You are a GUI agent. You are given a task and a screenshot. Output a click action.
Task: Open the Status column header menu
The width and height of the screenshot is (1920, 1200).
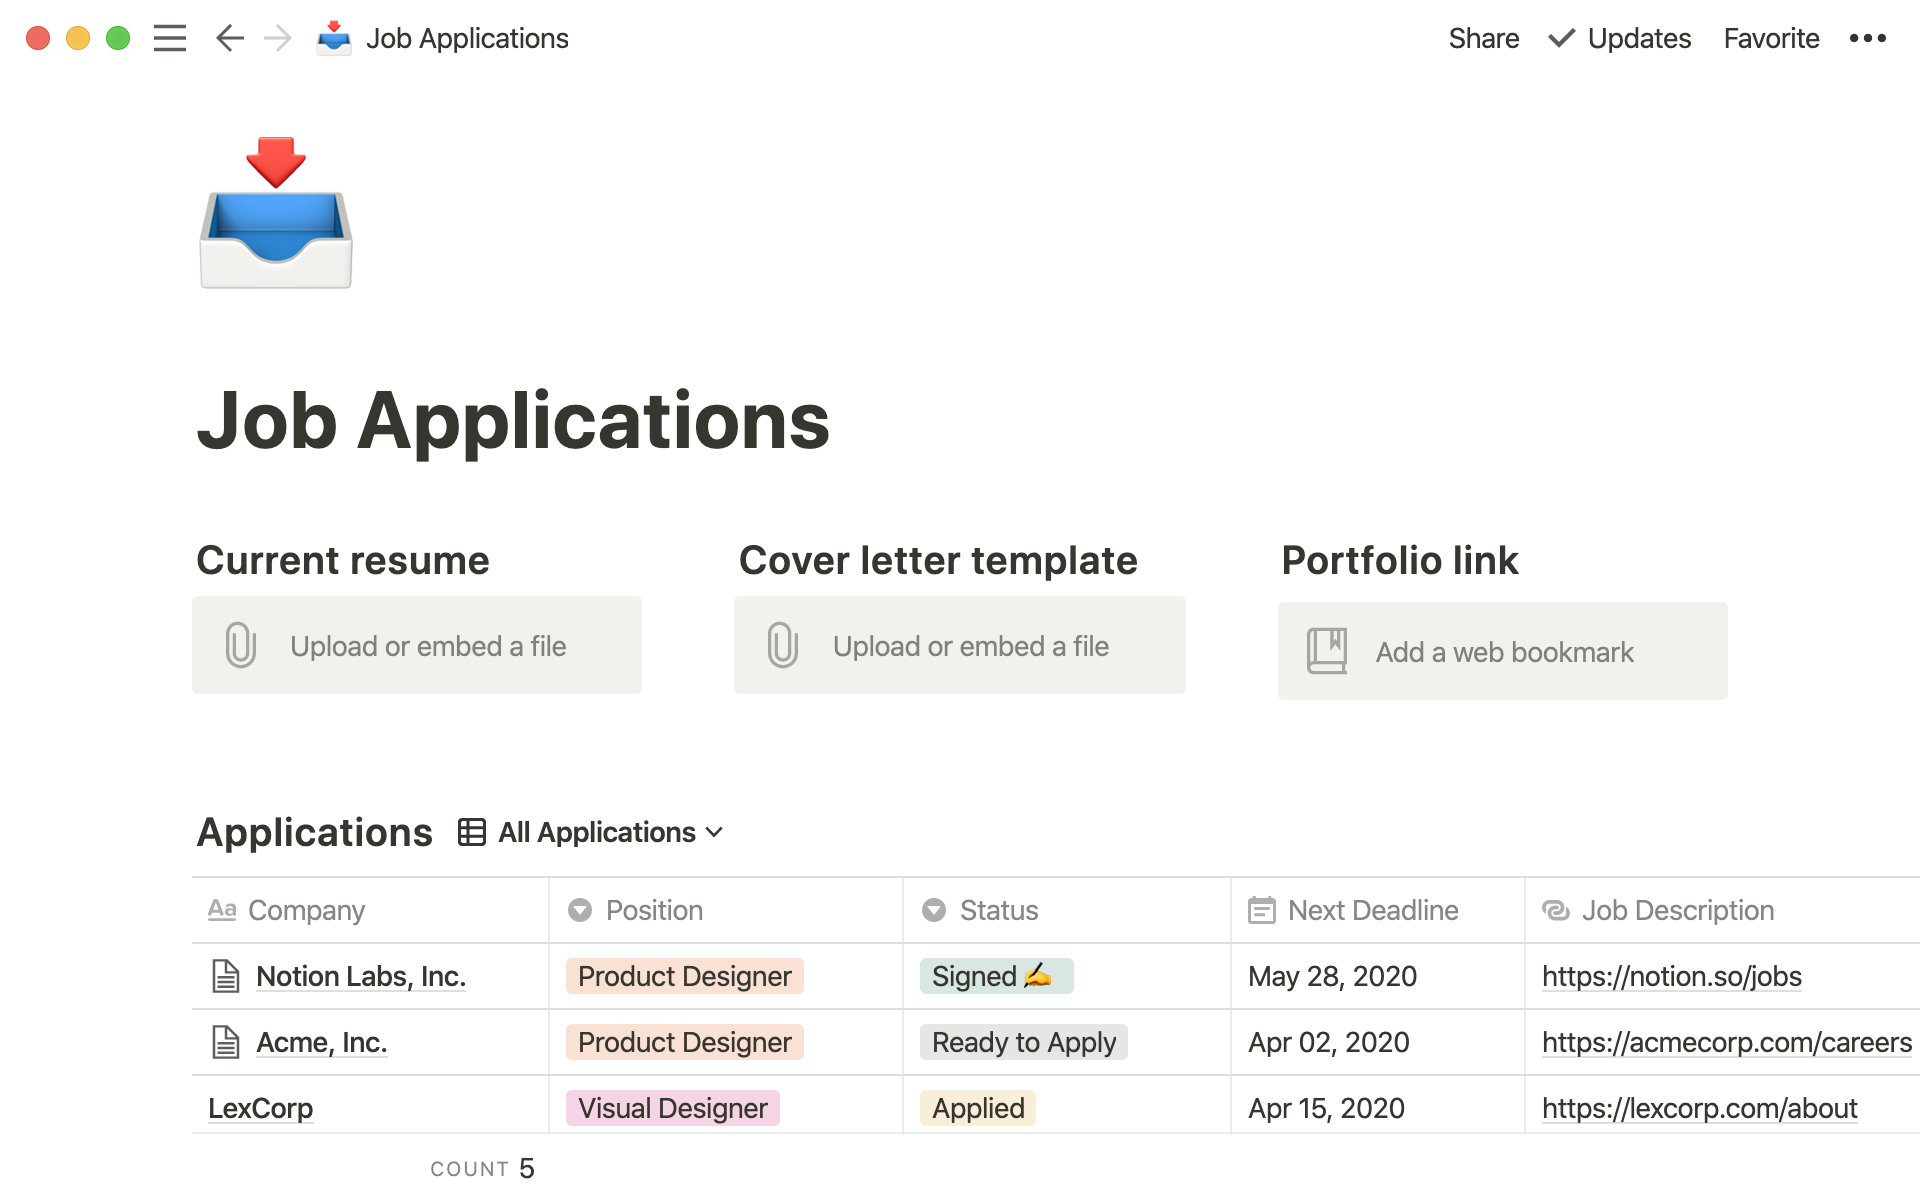pyautogui.click(x=998, y=910)
